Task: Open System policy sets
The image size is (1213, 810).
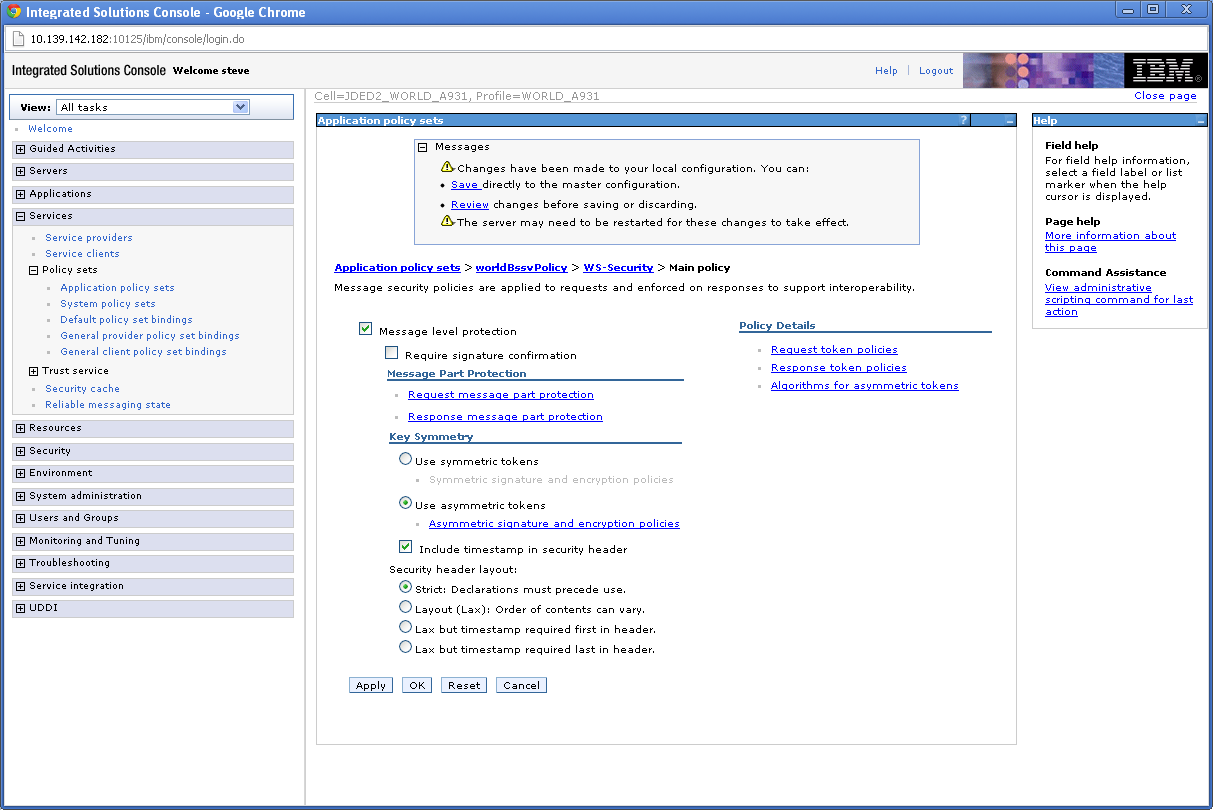Action: coord(108,304)
